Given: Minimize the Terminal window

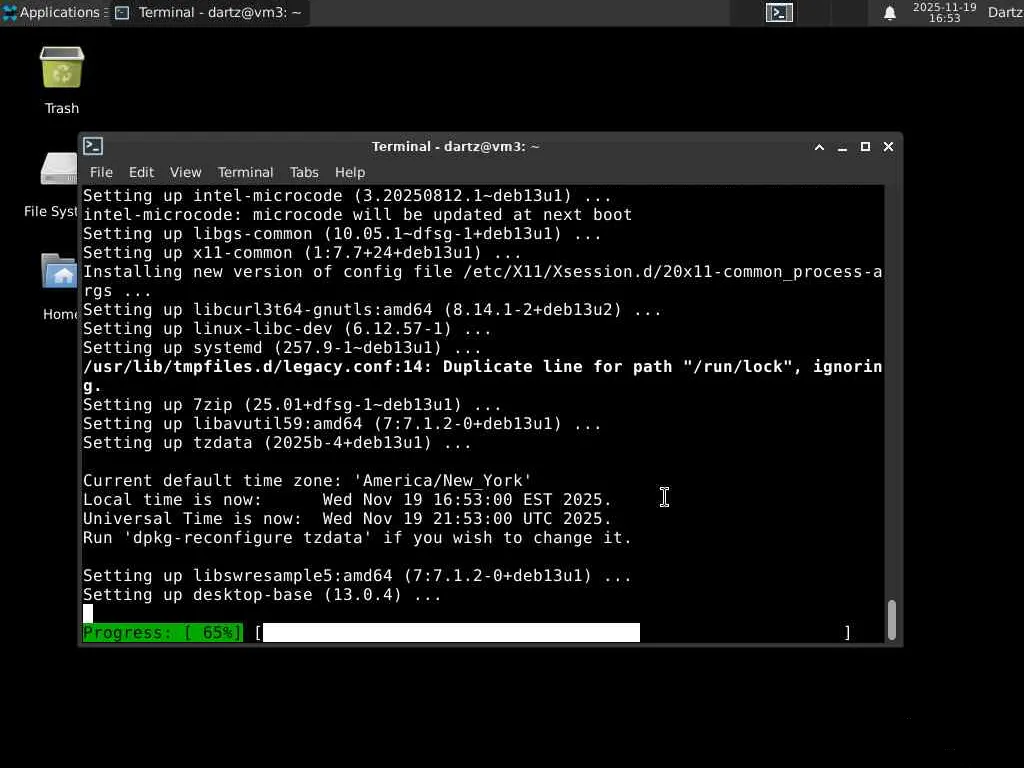Looking at the screenshot, I should [842, 147].
